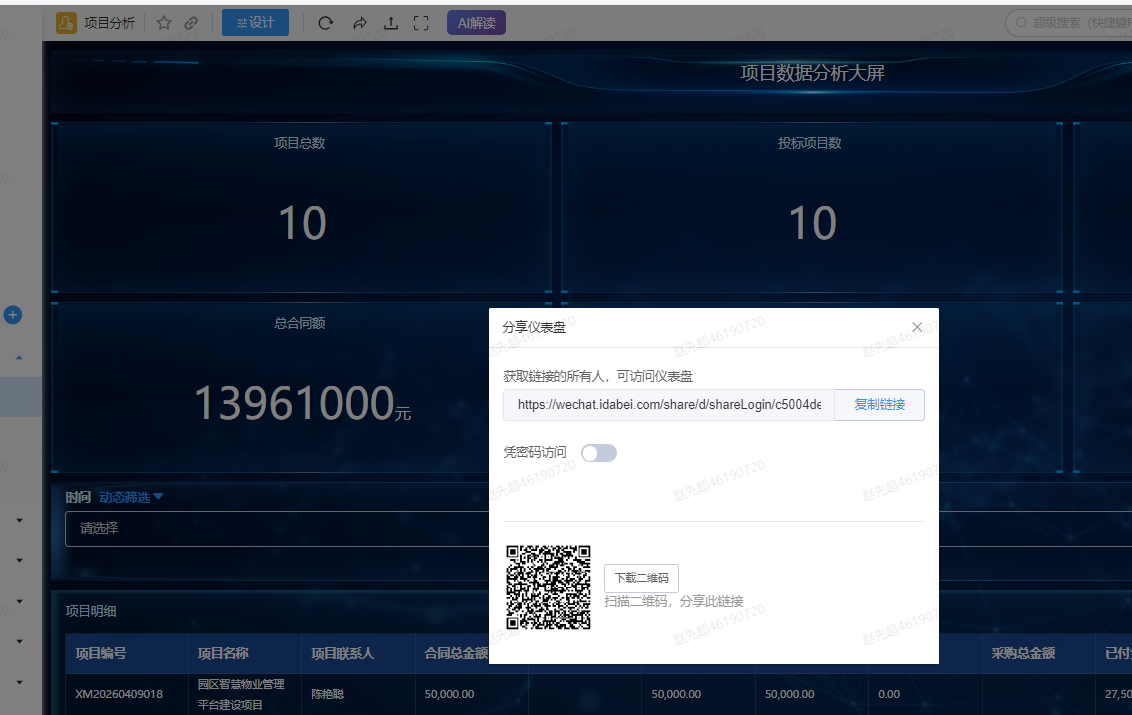The image size is (1132, 715).
Task: Click the 下载二维码 button
Action: [x=641, y=578]
